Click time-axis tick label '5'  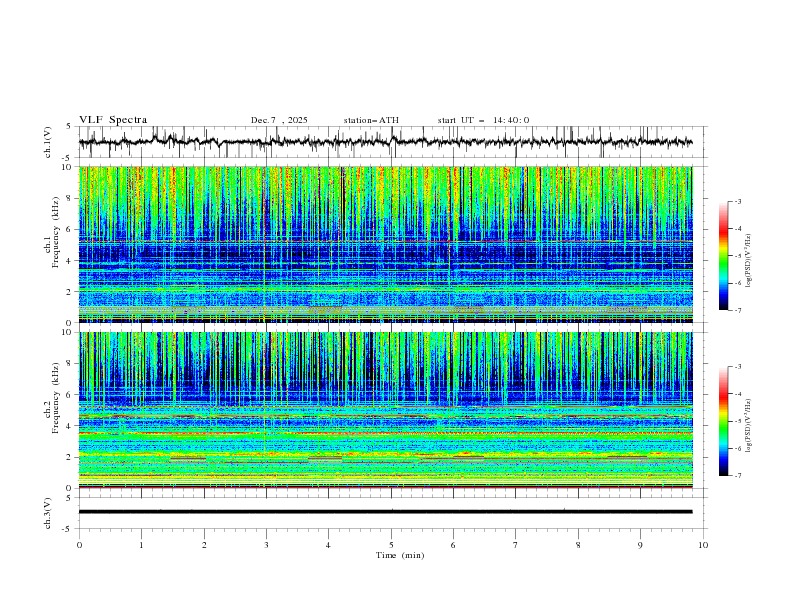(391, 545)
